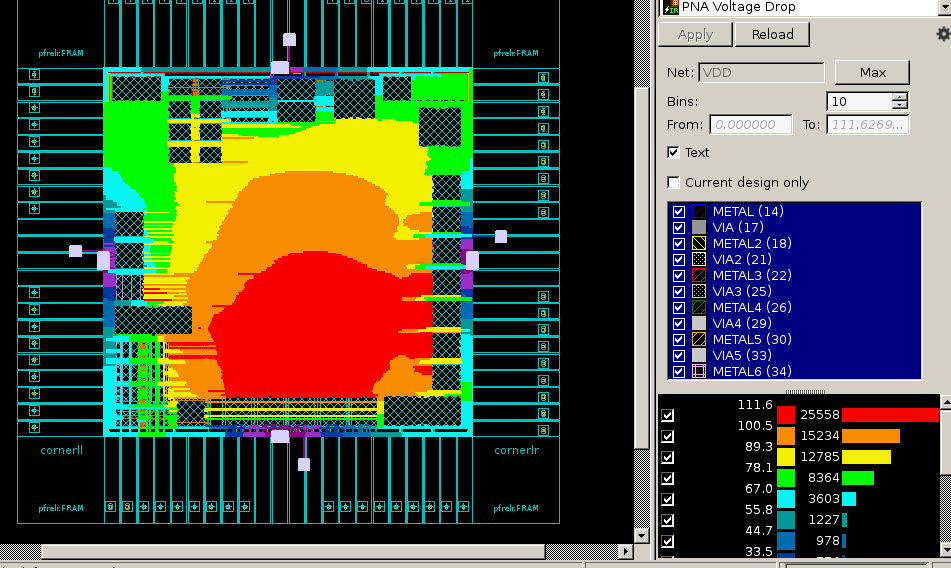Viewport: 951px width, 568px height.
Task: Uncheck the VIA (17) layer checkbox
Action: (679, 228)
